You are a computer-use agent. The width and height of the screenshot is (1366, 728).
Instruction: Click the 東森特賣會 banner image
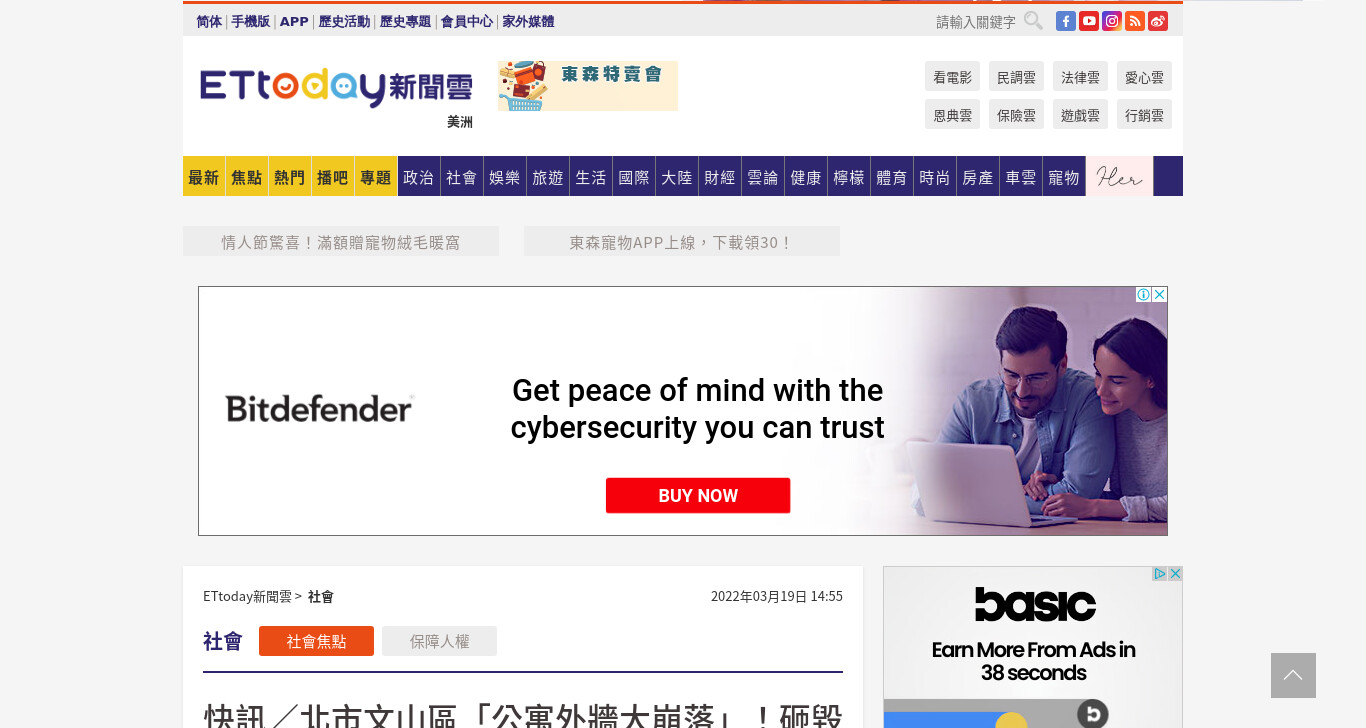588,86
